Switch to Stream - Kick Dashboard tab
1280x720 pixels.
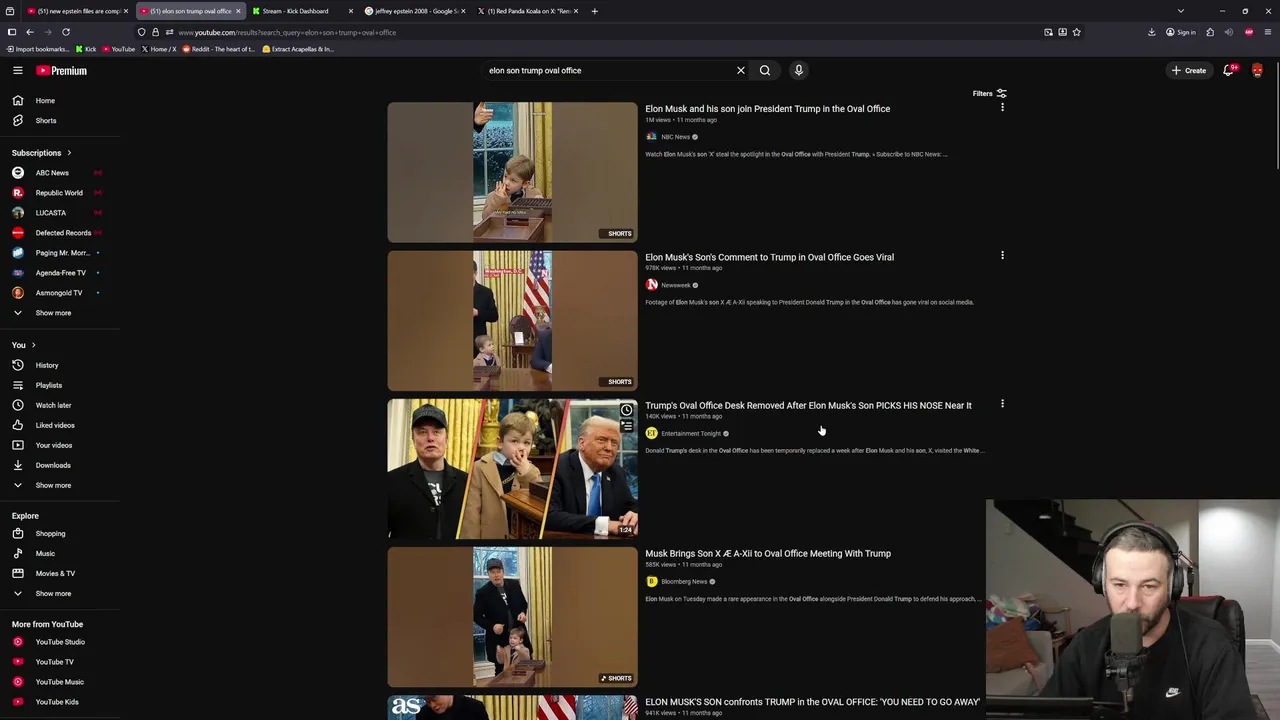coord(300,11)
